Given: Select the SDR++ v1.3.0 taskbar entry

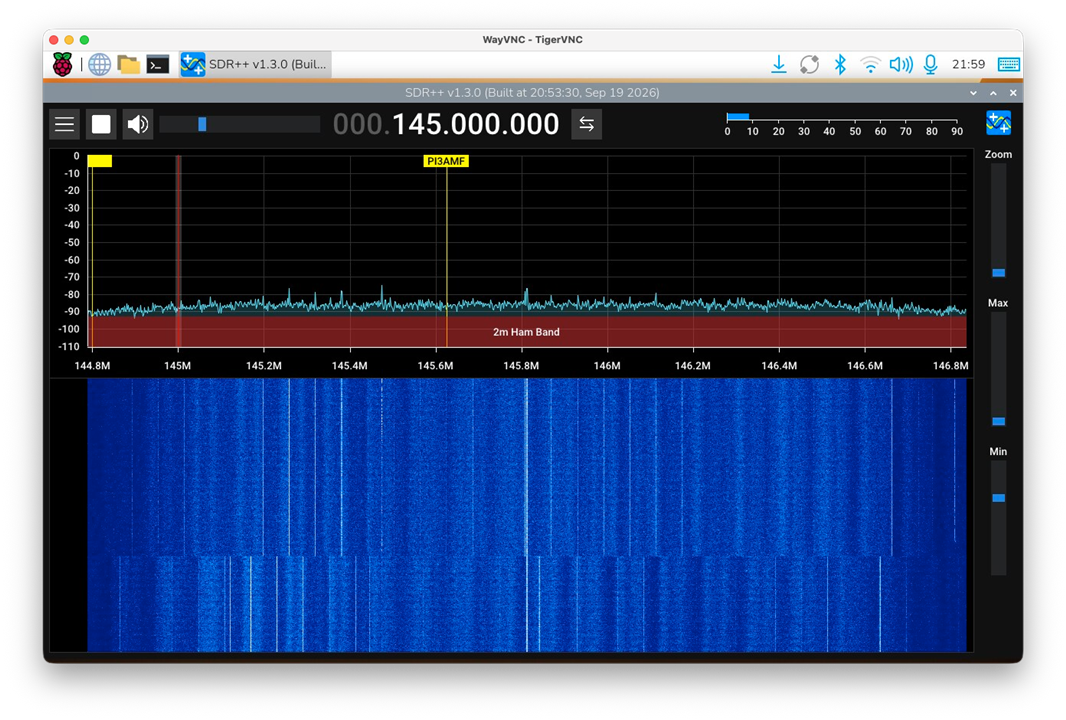Looking at the screenshot, I should pyautogui.click(x=255, y=65).
